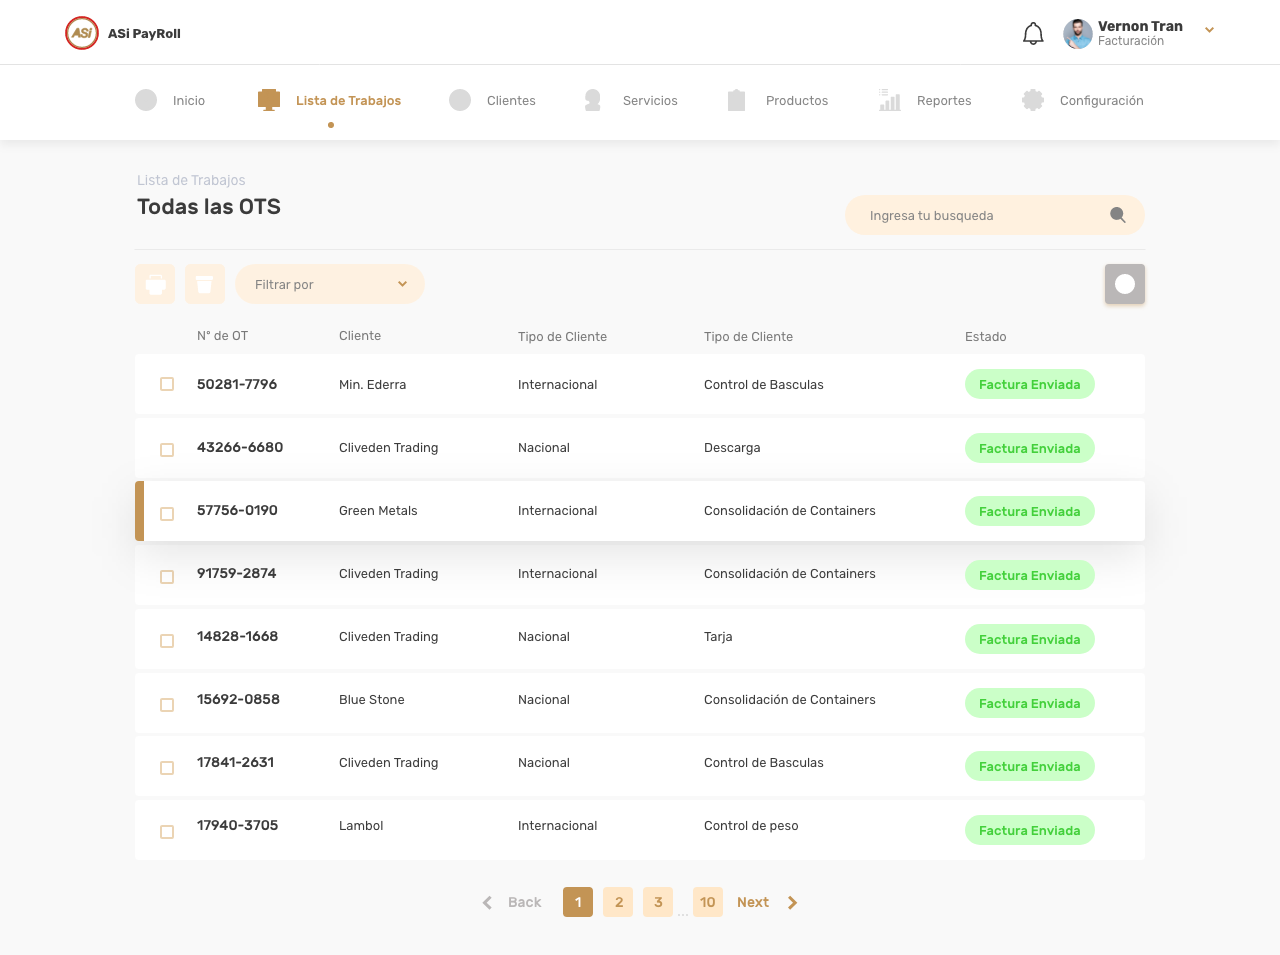
Task: Open the Configuración tab
Action: tap(1101, 101)
